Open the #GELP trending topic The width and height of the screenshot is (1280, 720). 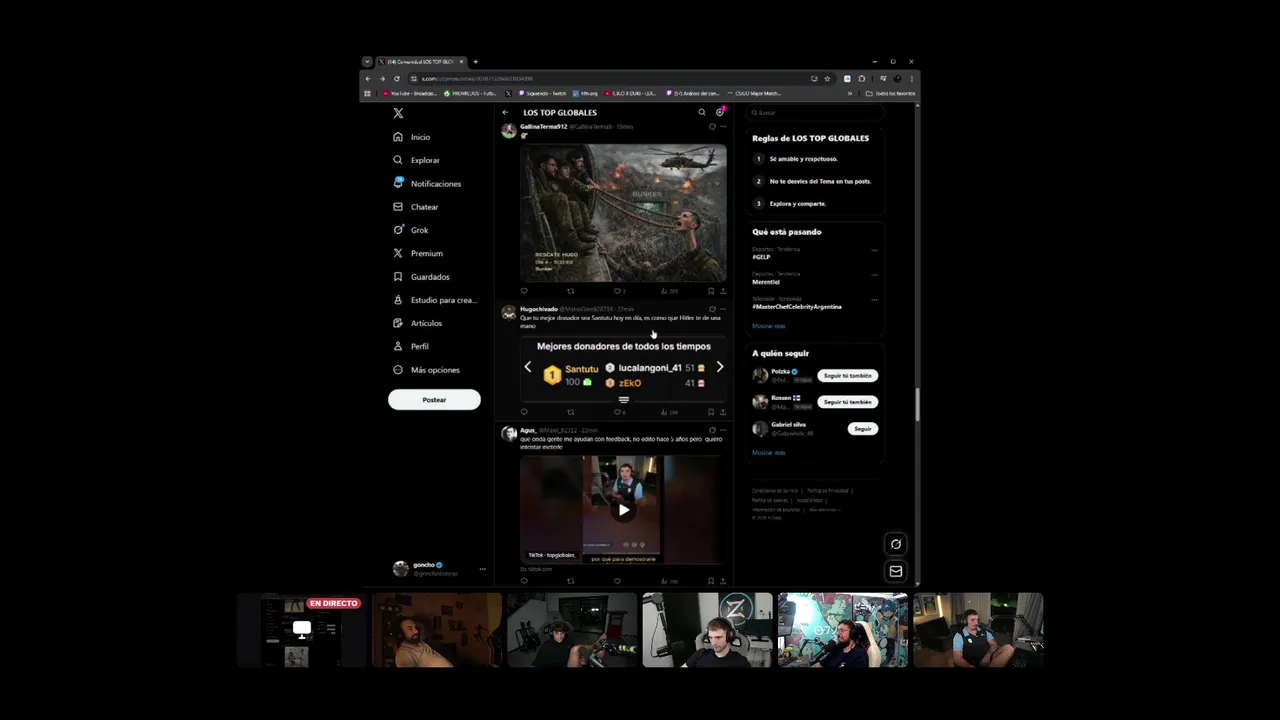(761, 257)
